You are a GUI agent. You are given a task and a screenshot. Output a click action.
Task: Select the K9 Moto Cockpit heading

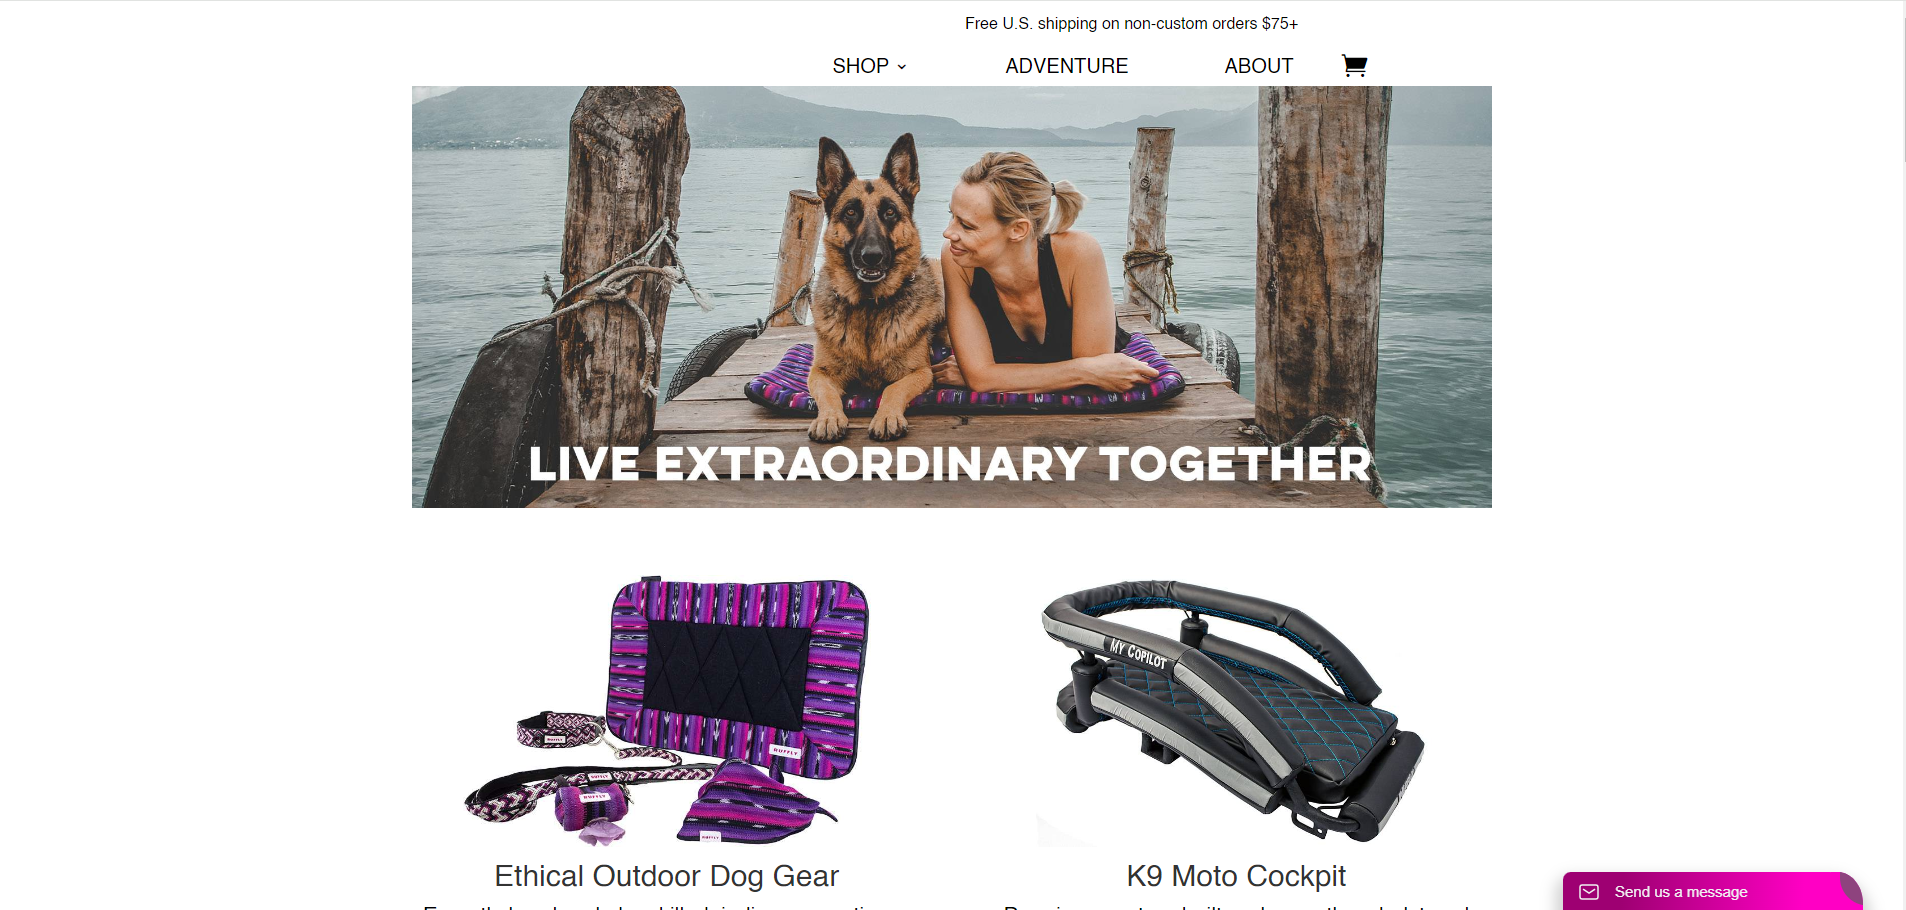(x=1236, y=876)
